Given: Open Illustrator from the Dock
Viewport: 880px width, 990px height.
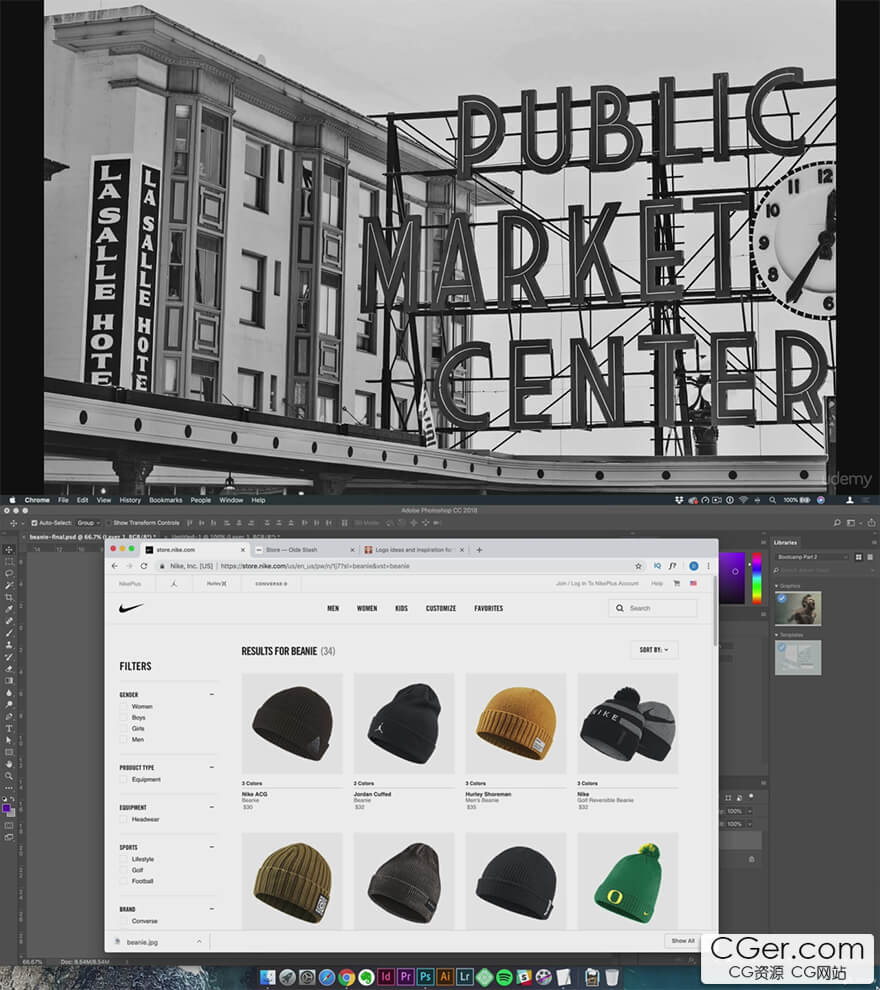Looking at the screenshot, I should point(444,977).
